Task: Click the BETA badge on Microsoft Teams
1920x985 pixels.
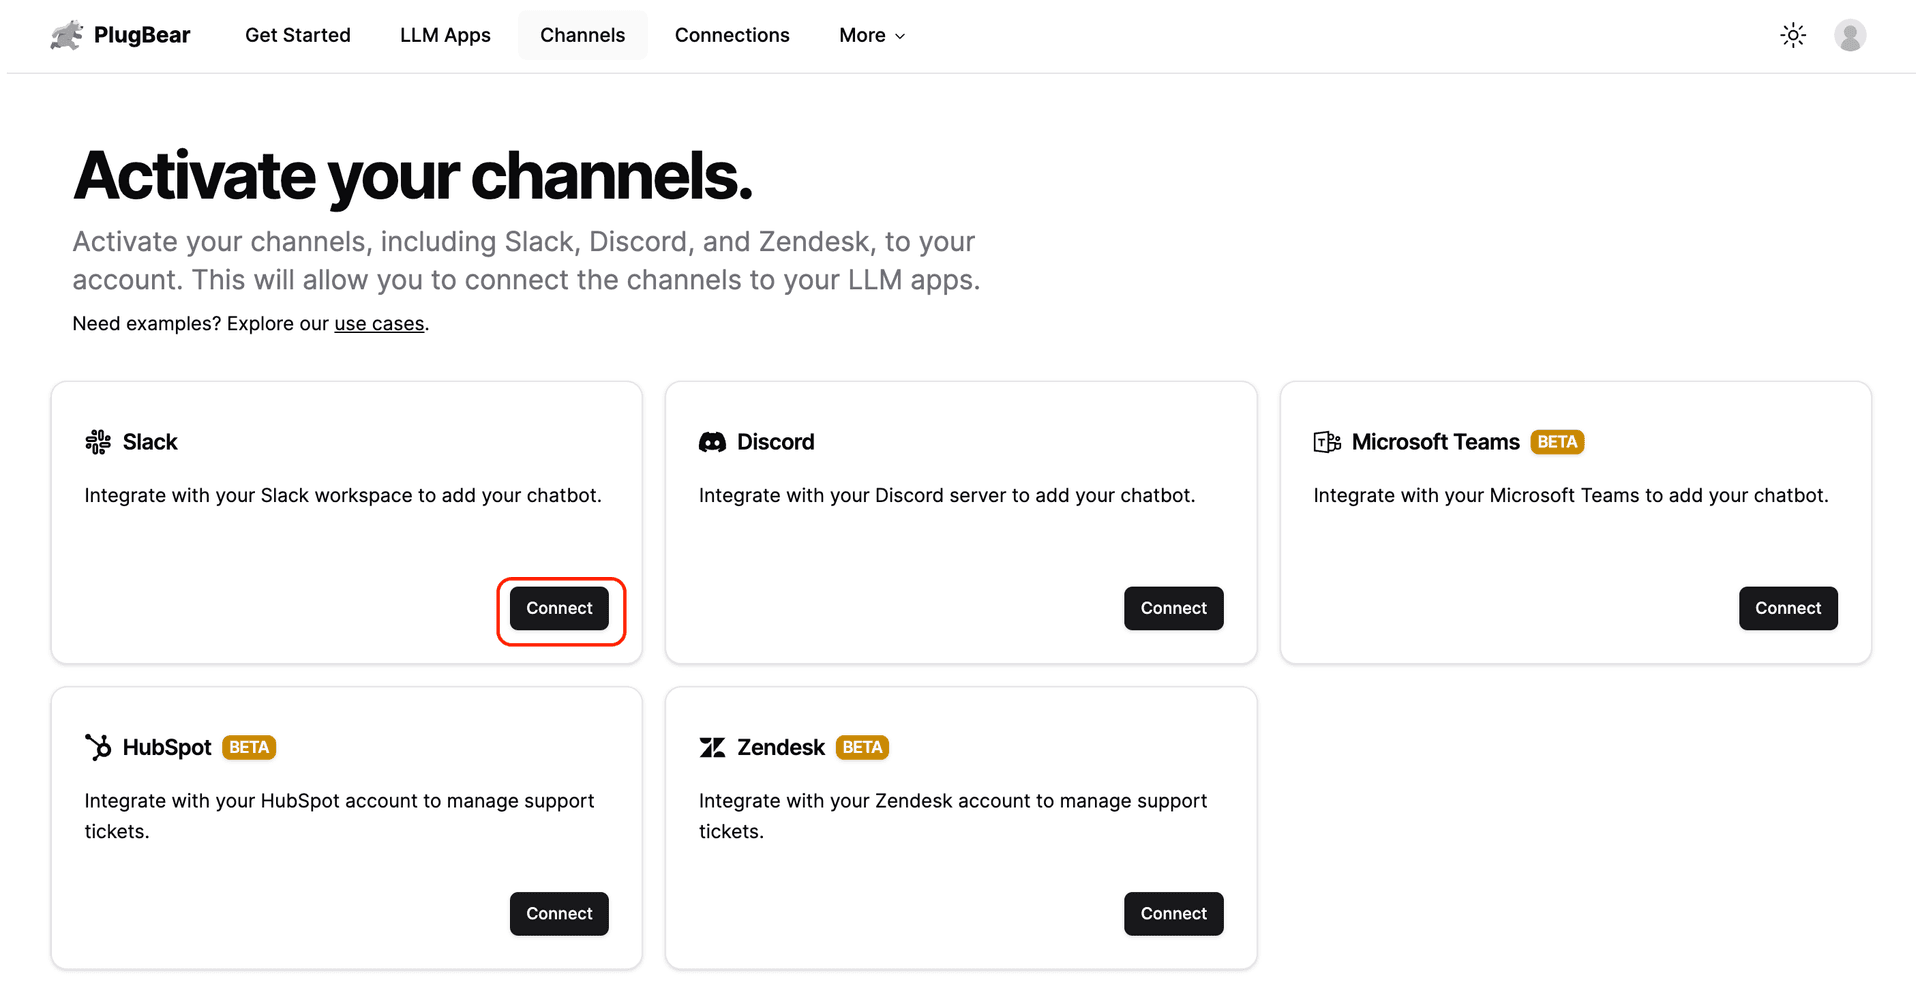Action: [x=1557, y=441]
